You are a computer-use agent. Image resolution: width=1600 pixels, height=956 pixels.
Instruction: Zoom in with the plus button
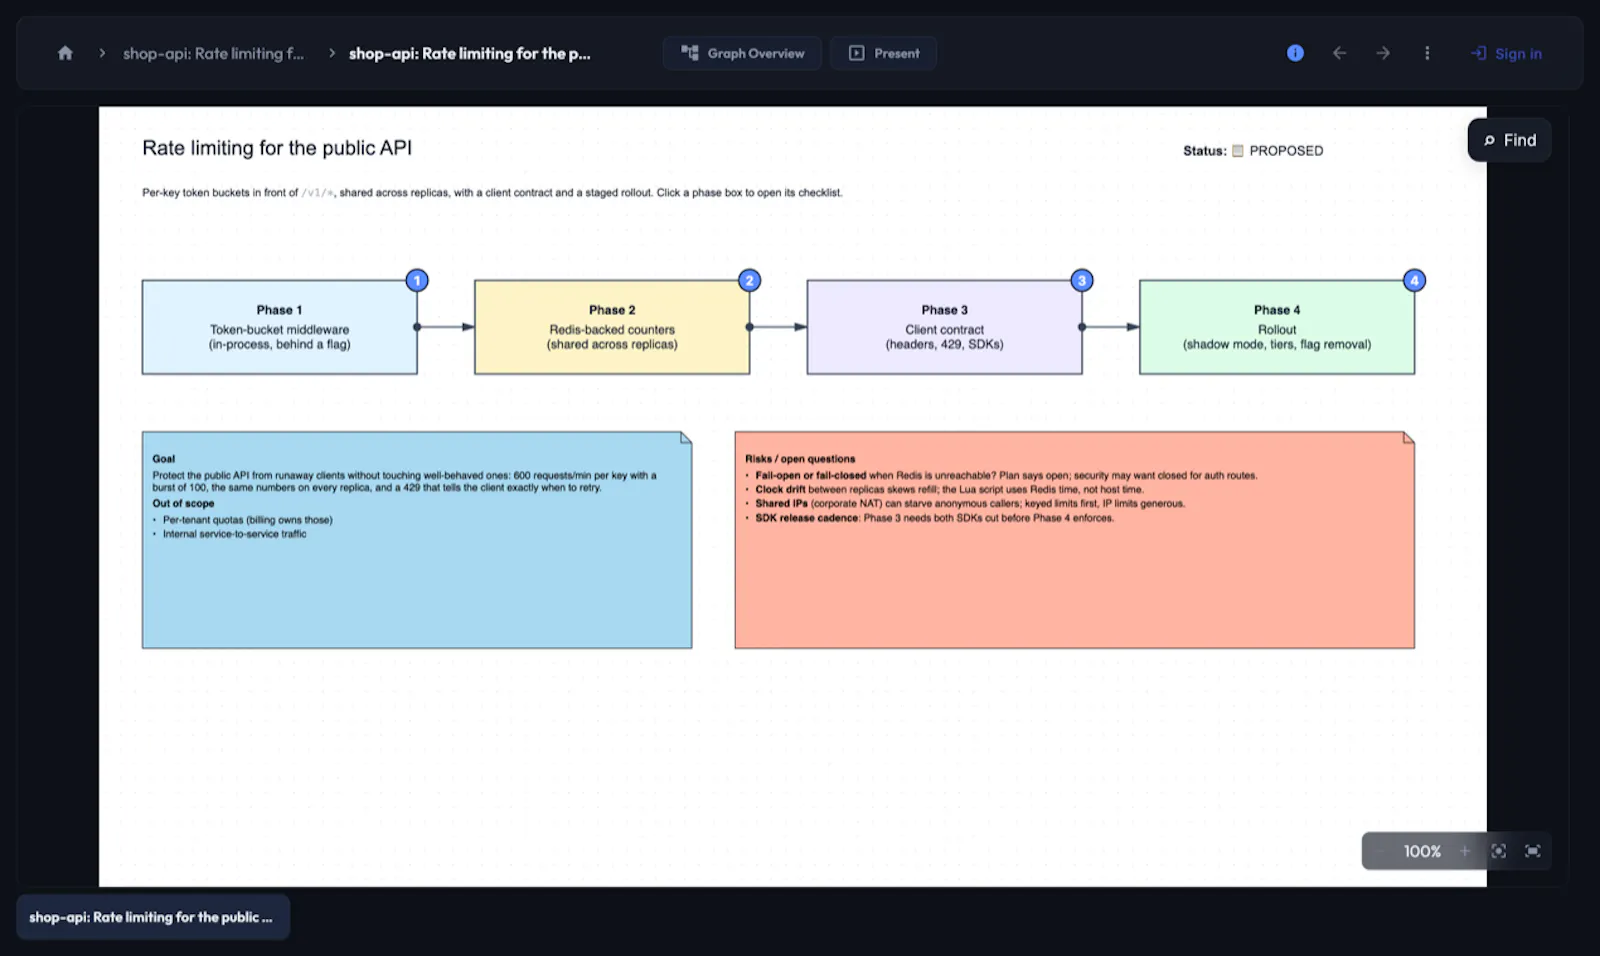(1465, 851)
